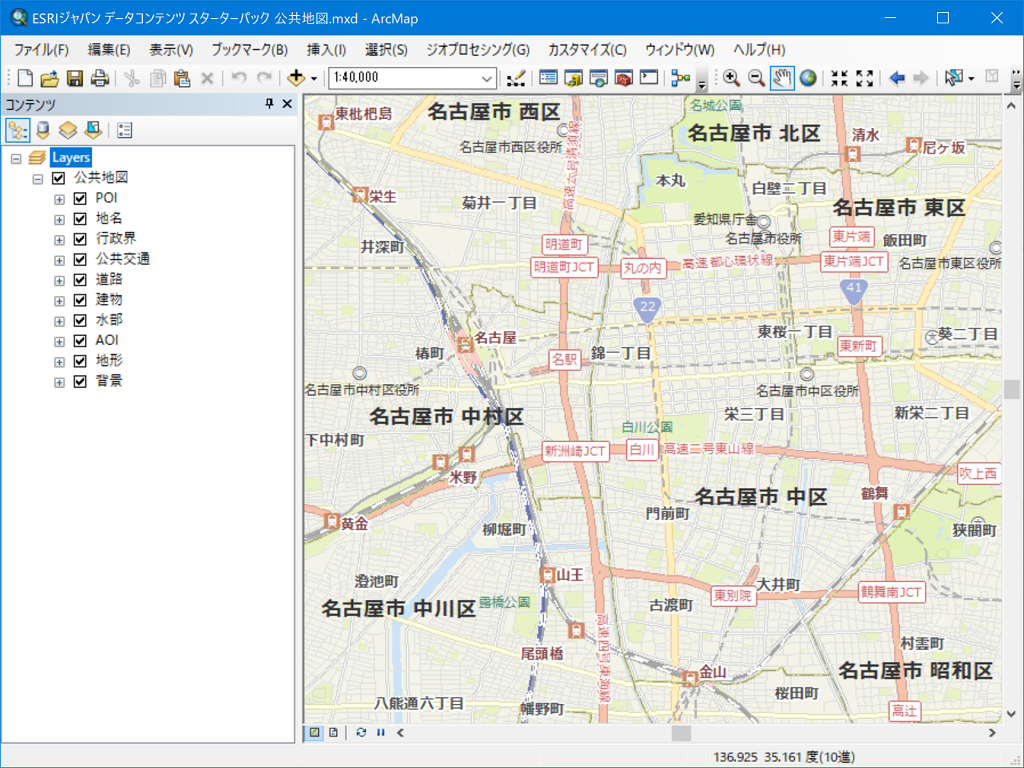This screenshot has height=768, width=1024.
Task: Pin the コンテンツ panel with auto-hide
Action: 269,104
